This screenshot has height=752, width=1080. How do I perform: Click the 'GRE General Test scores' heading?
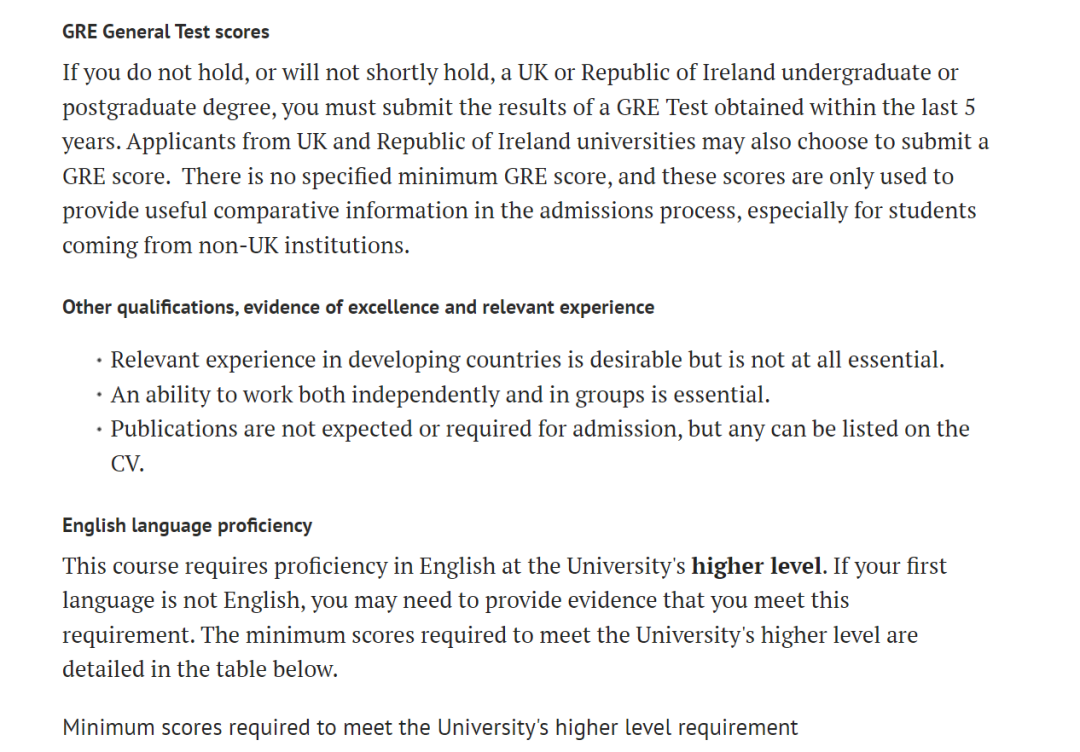pyautogui.click(x=165, y=32)
